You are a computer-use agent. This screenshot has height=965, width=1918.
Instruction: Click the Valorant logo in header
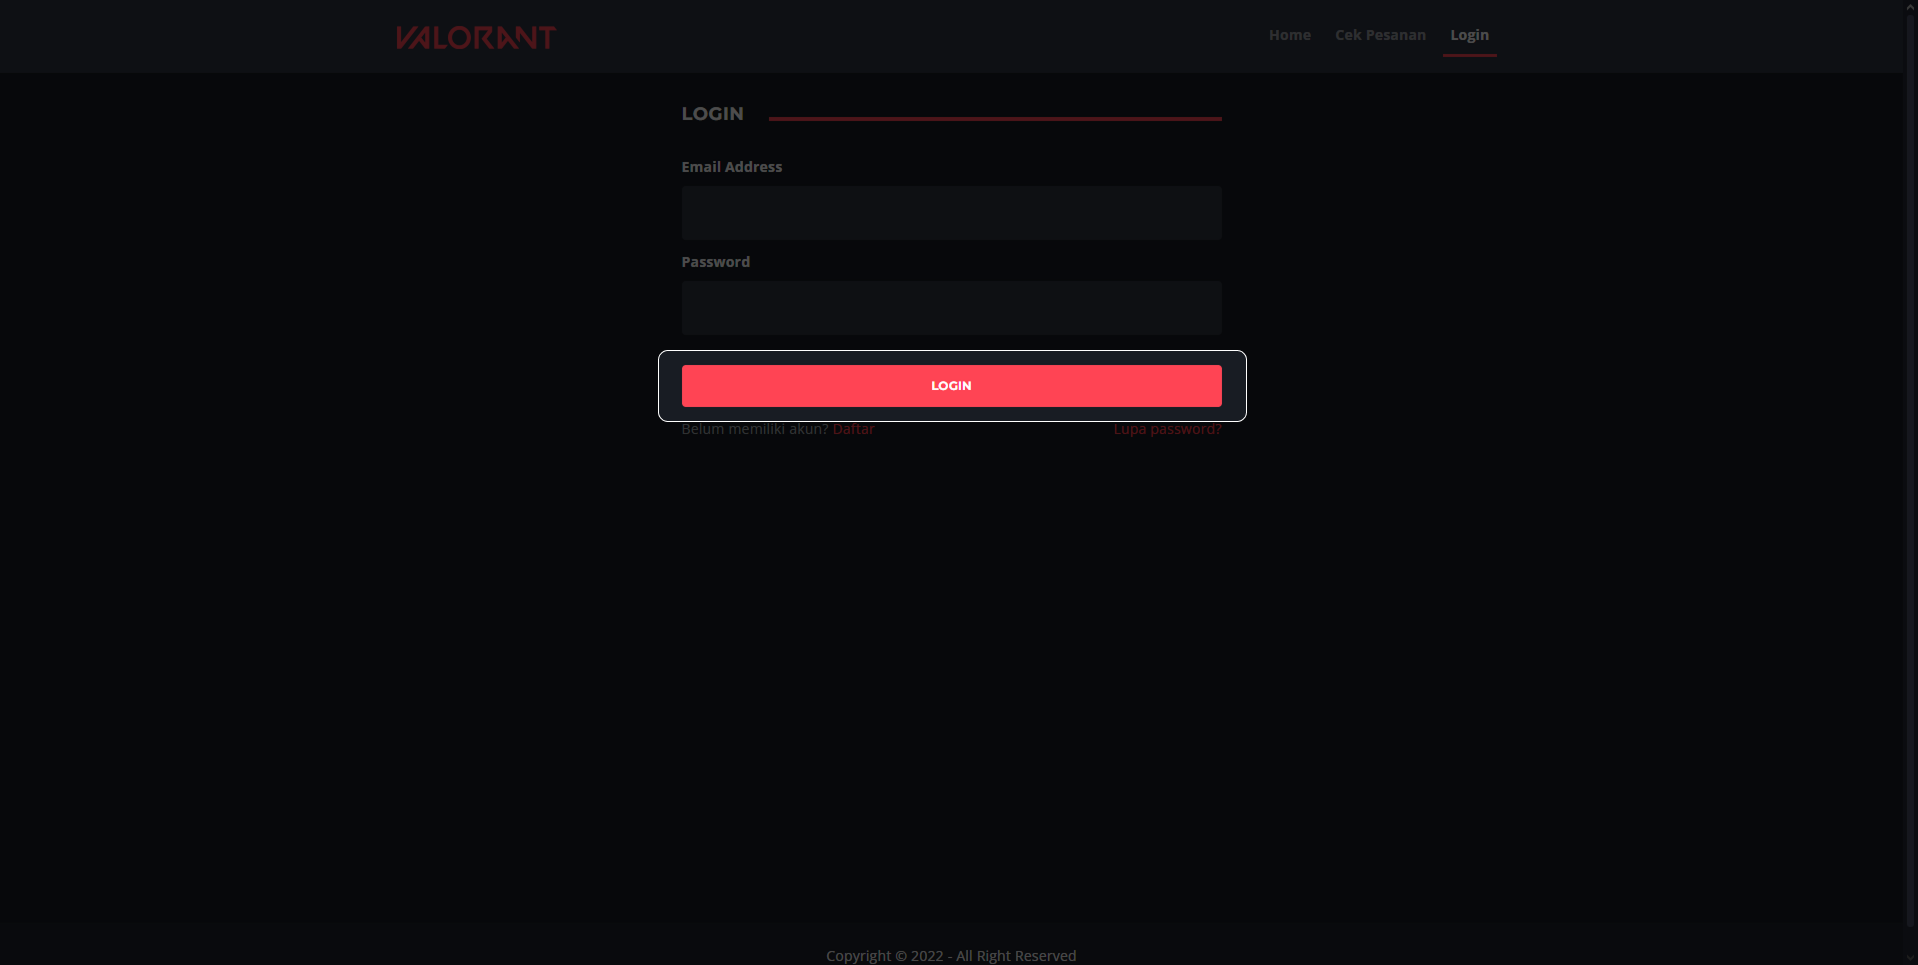475,37
